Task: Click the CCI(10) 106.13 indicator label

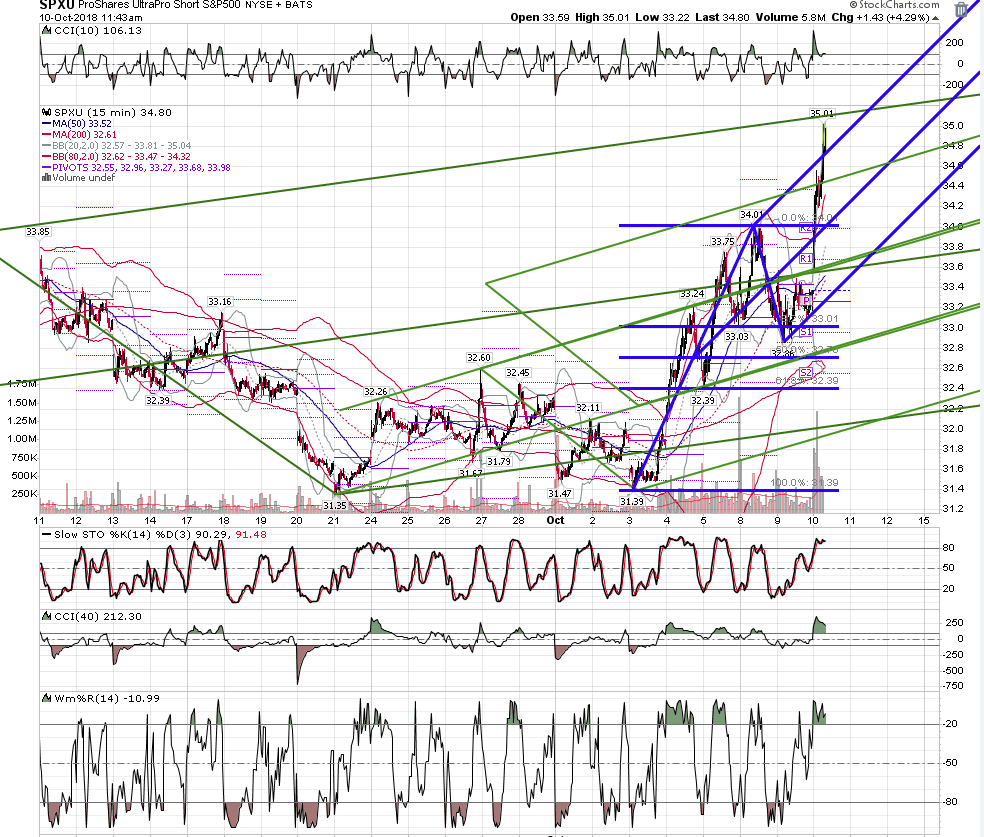Action: coord(98,30)
